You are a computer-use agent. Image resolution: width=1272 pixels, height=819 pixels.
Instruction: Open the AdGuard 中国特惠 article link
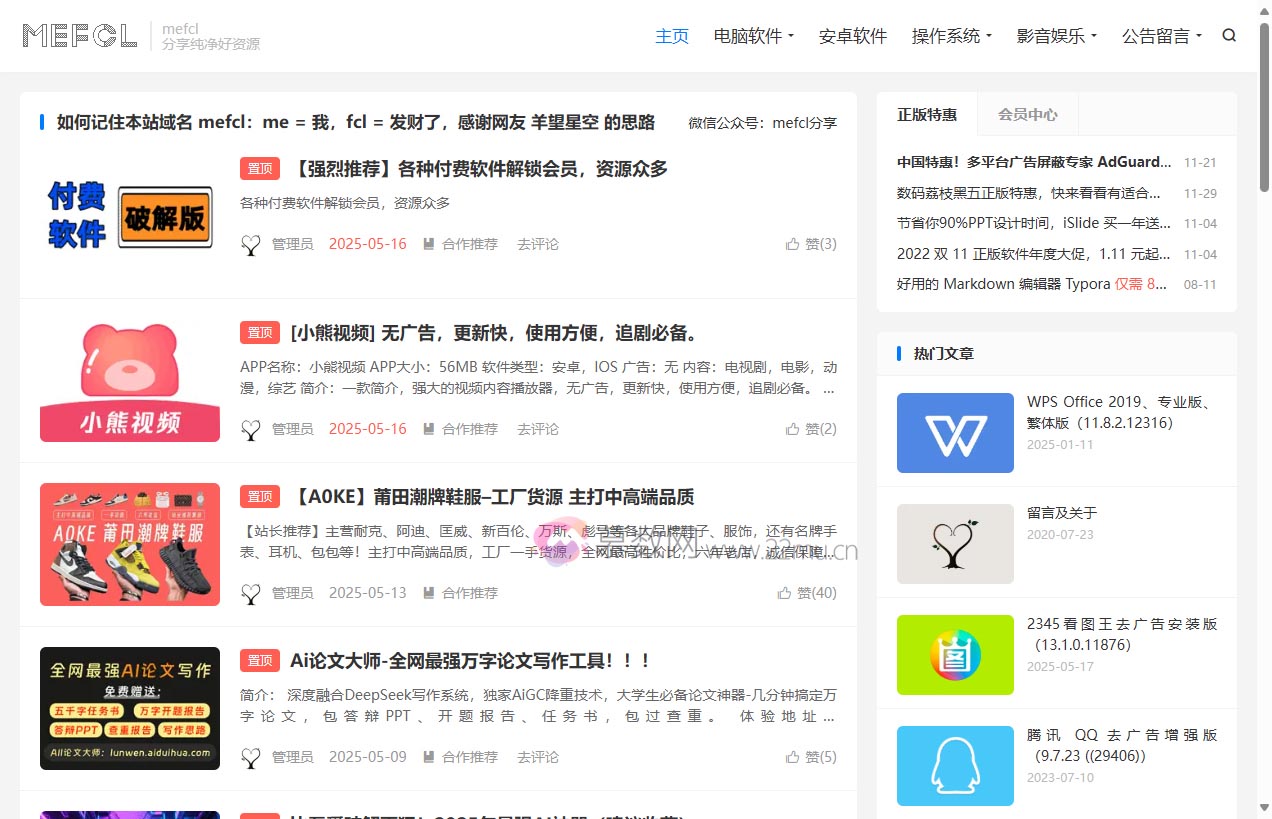coord(1033,162)
